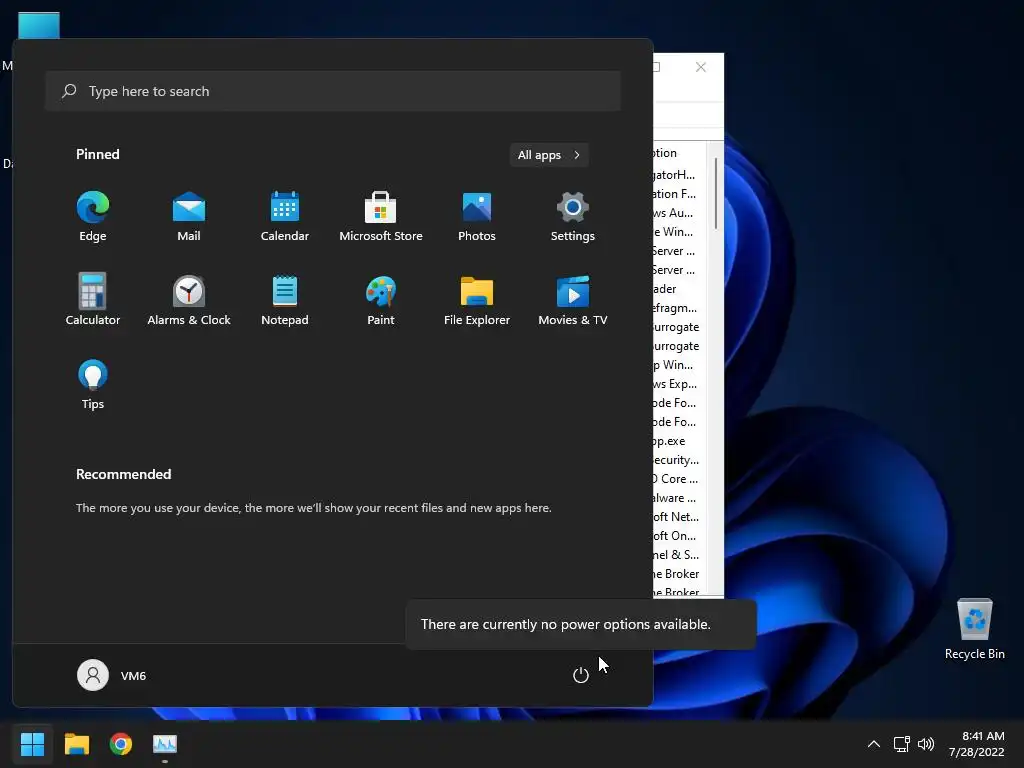Select the 'ecurity...' row in background list
Viewport: 1024px width, 768px height.
point(677,460)
